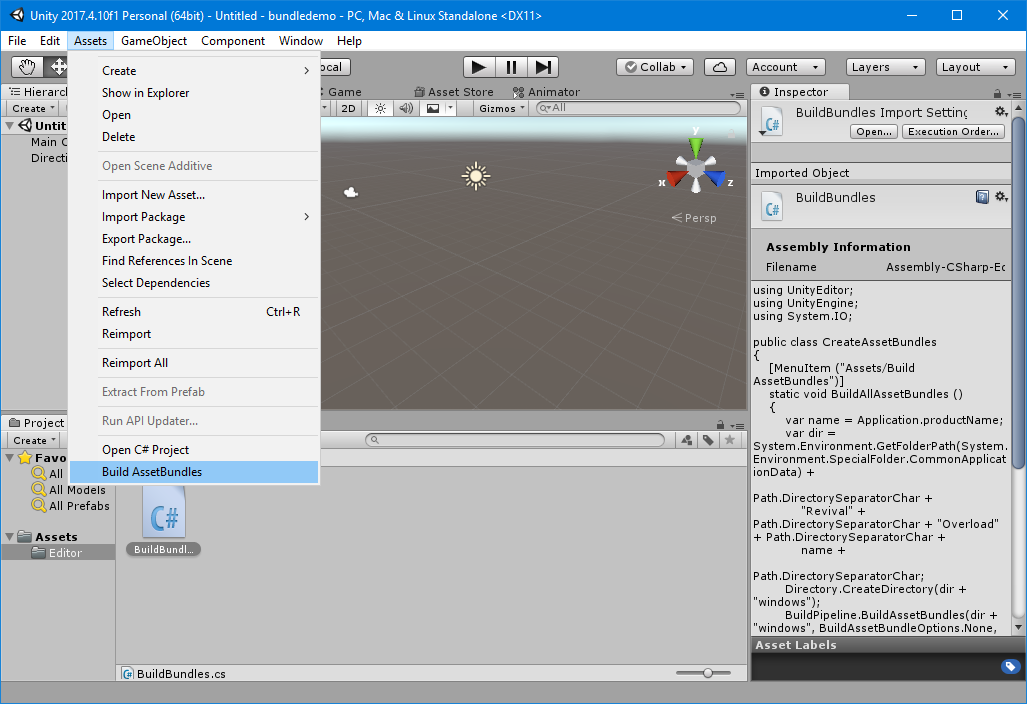Toggle the scene gizmo lock icon
Screen dimensions: 1027x704
coord(732,134)
